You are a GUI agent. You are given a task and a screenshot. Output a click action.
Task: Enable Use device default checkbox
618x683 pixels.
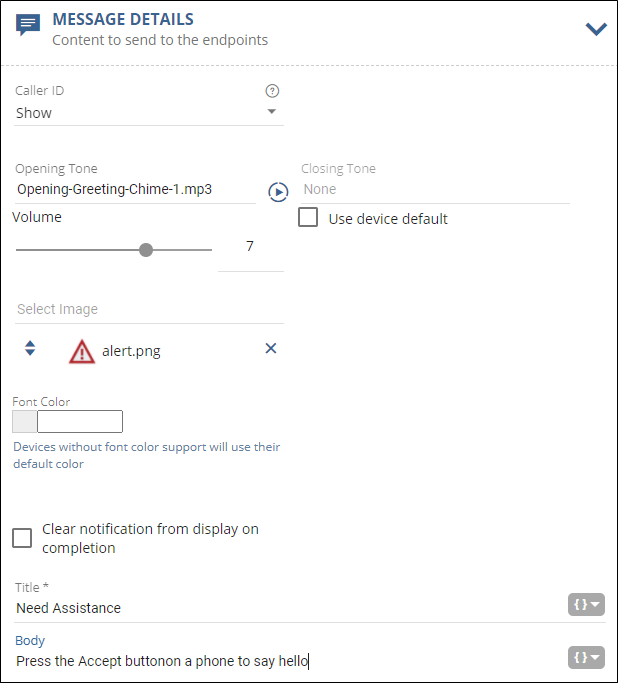tap(309, 218)
